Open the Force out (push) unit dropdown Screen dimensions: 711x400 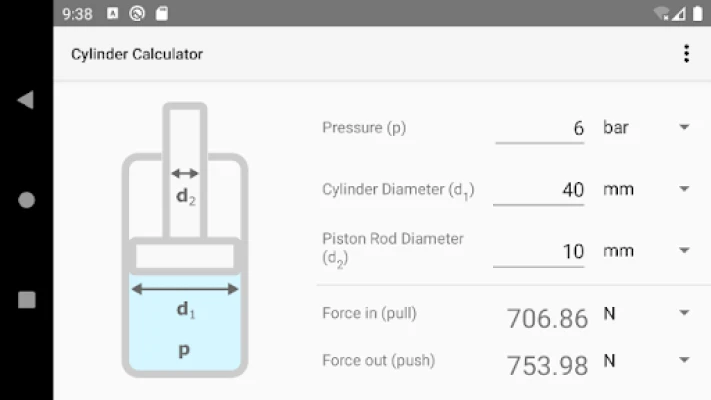click(x=646, y=361)
